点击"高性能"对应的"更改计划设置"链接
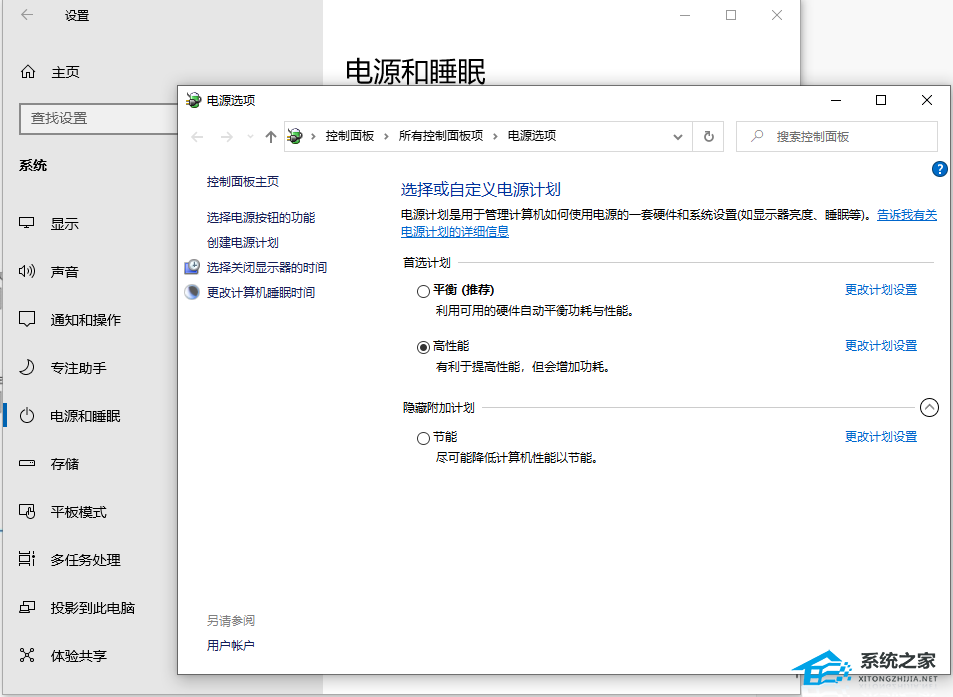This screenshot has height=697, width=953. pos(880,345)
